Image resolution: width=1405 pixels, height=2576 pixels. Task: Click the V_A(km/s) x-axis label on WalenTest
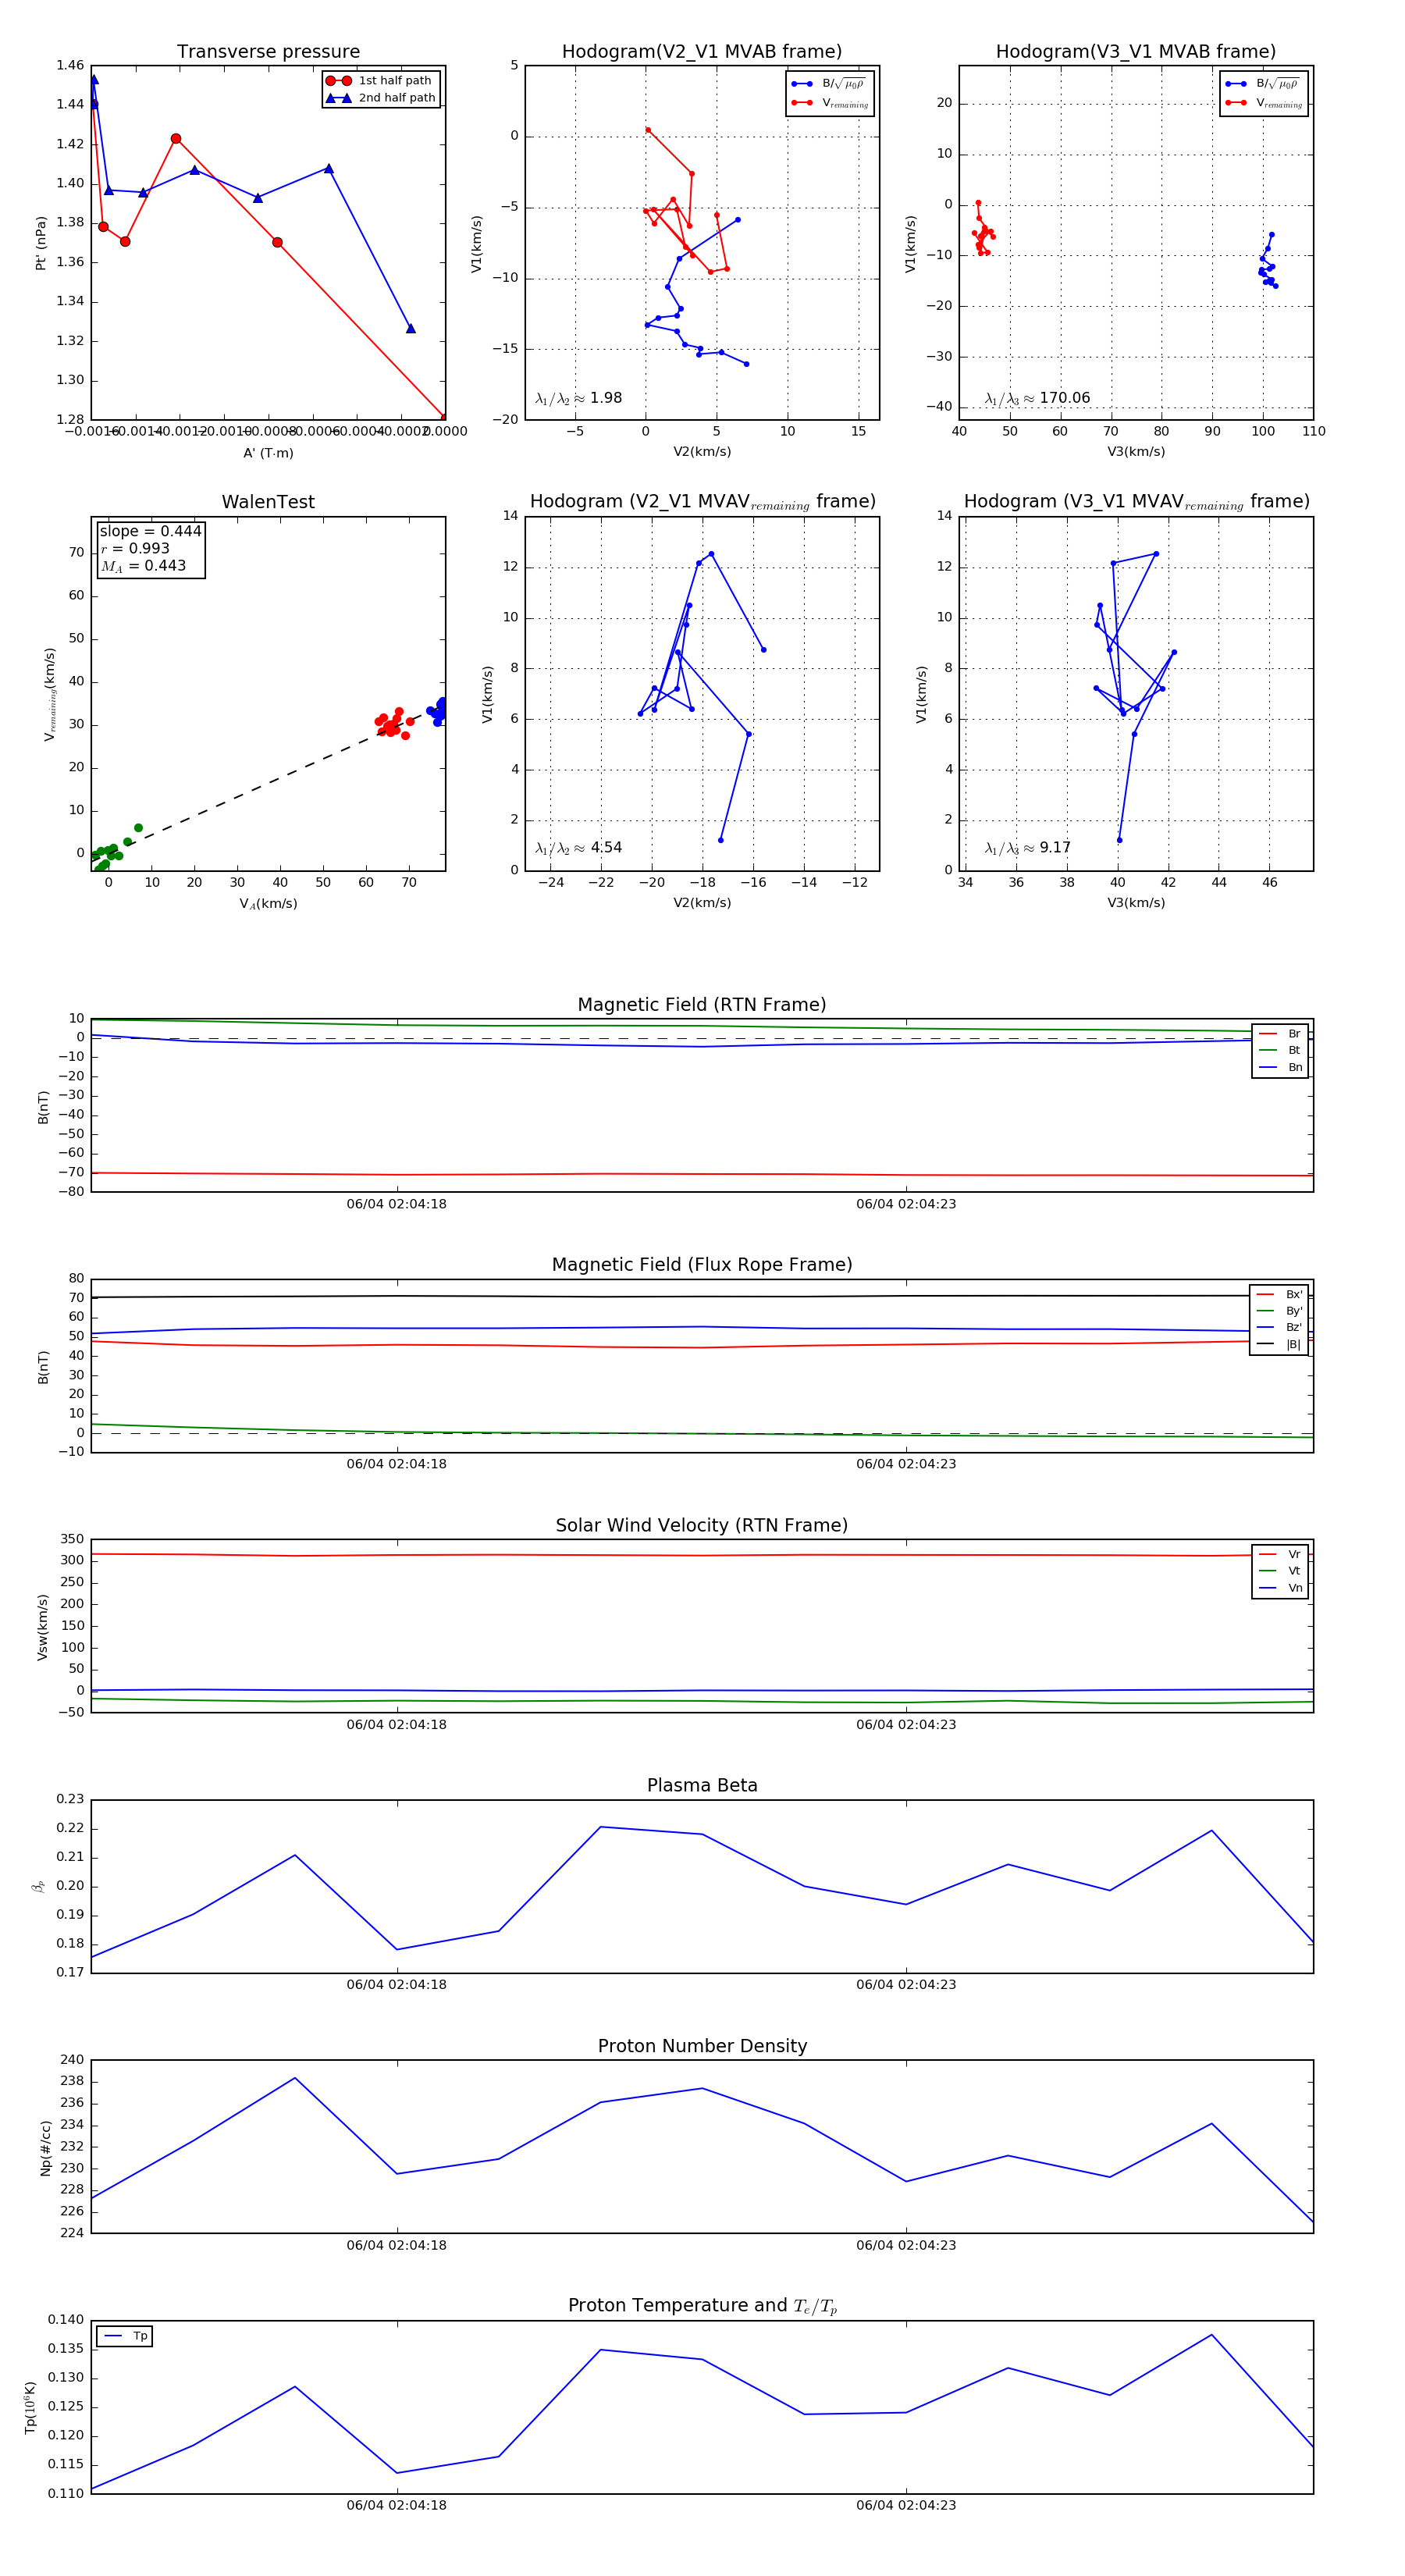(268, 904)
